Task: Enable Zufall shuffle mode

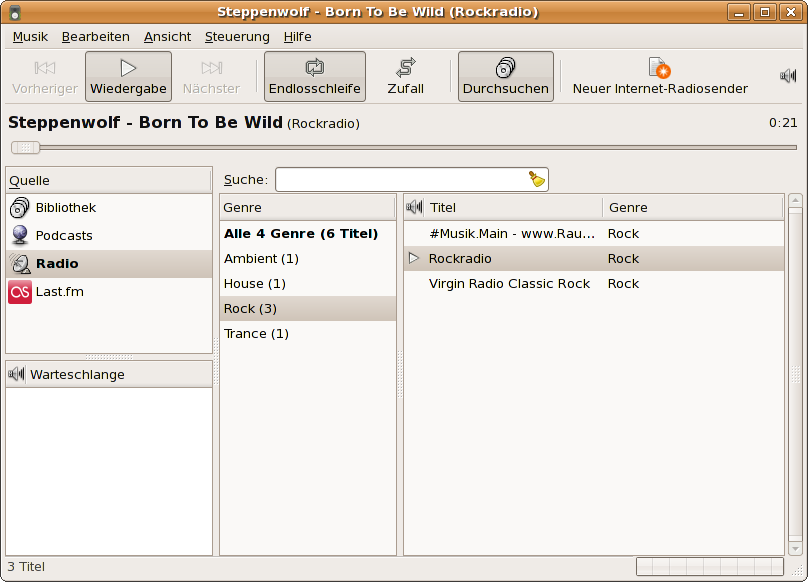Action: 405,77
